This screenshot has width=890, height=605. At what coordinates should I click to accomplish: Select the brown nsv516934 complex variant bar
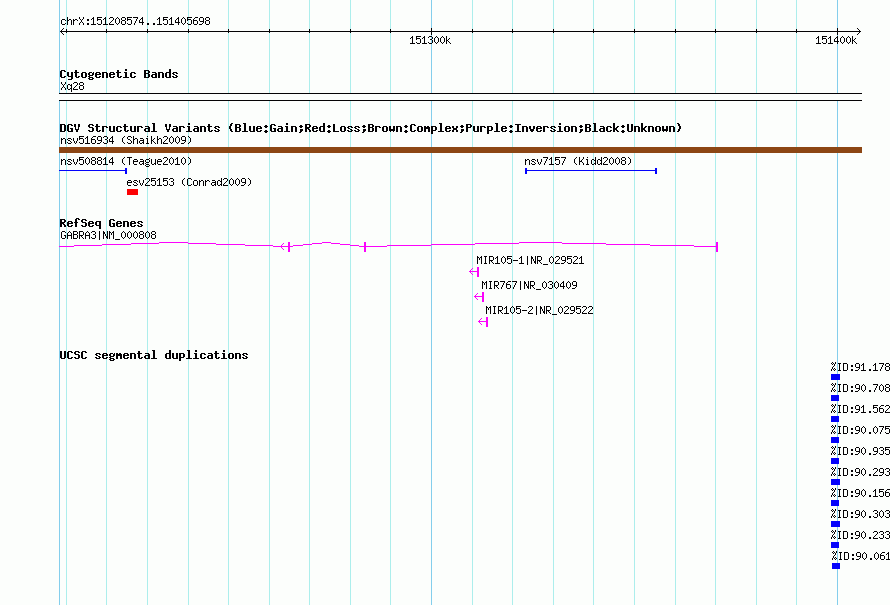tap(460, 150)
